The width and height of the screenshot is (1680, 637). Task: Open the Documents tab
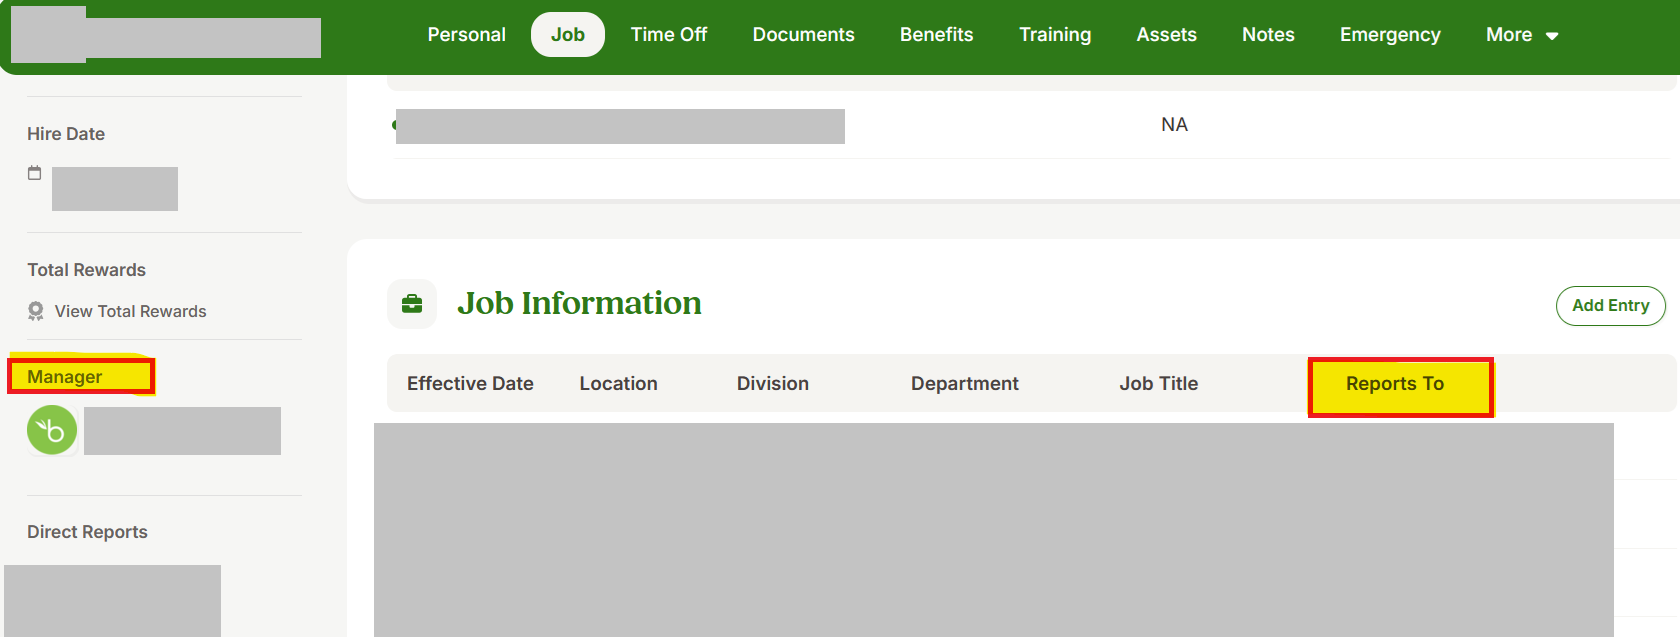(803, 35)
